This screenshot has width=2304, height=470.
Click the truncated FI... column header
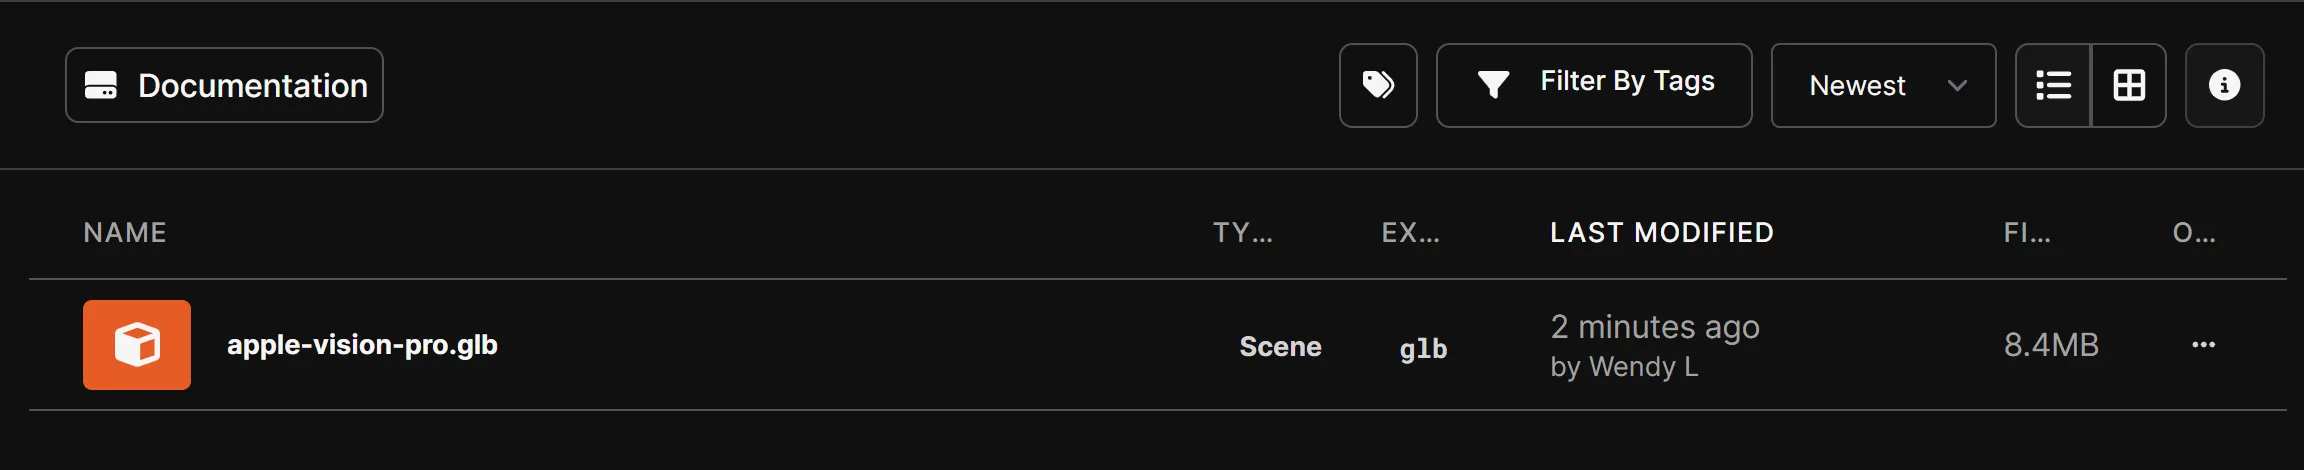2027,233
